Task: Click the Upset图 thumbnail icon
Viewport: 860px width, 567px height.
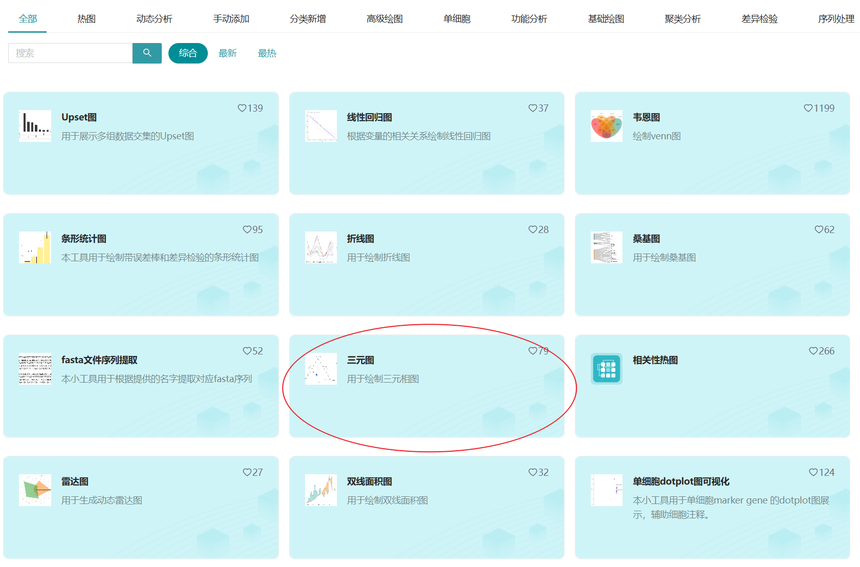Action: (35, 126)
